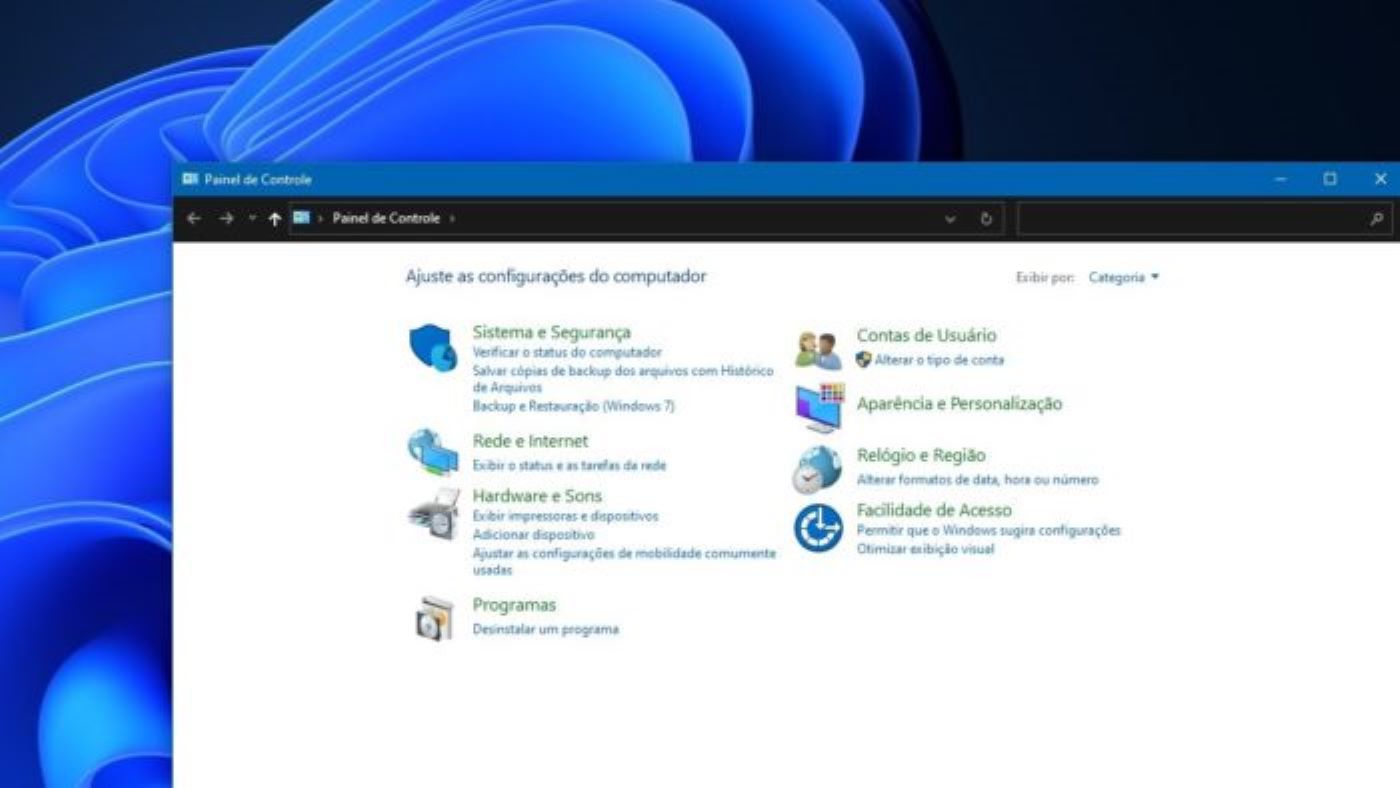Close the Painel de Controle window
Image resolution: width=1400 pixels, height=788 pixels.
[x=1380, y=179]
